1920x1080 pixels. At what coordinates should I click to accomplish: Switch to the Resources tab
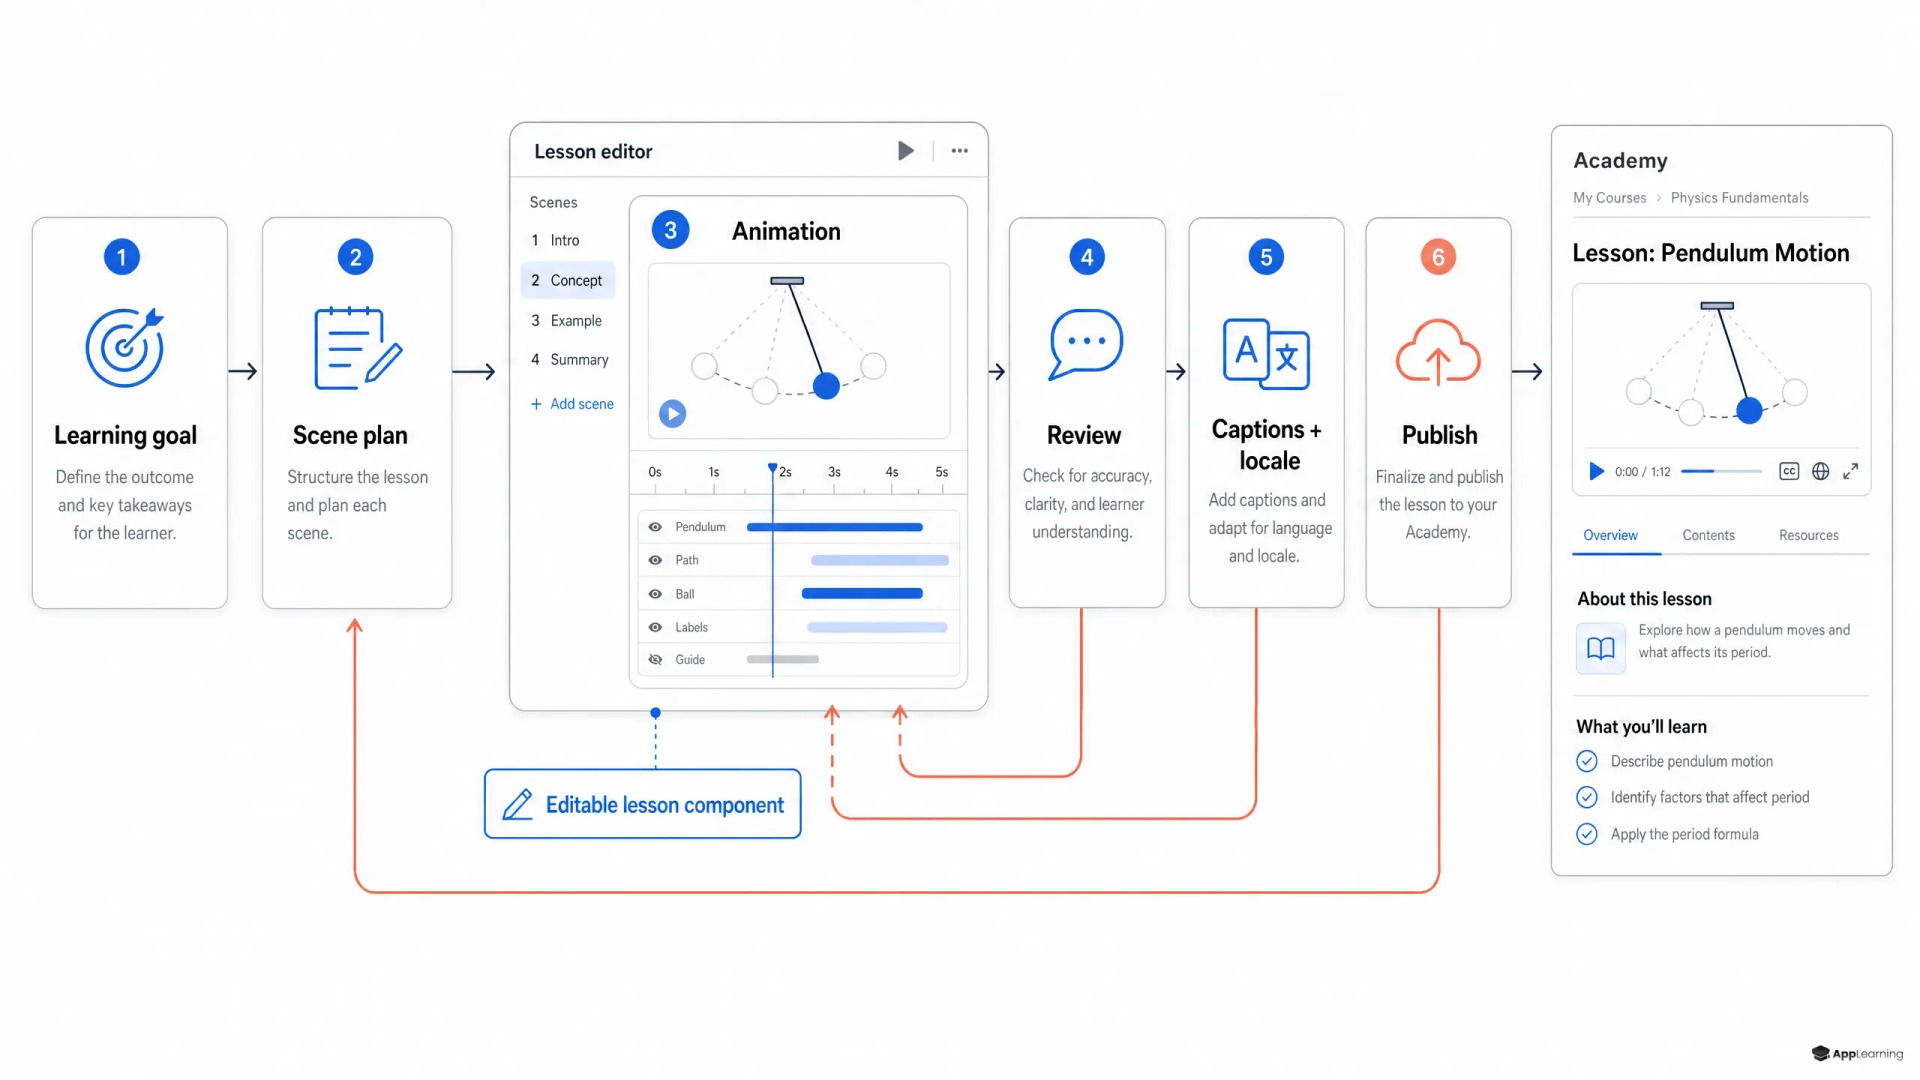pyautogui.click(x=1808, y=536)
